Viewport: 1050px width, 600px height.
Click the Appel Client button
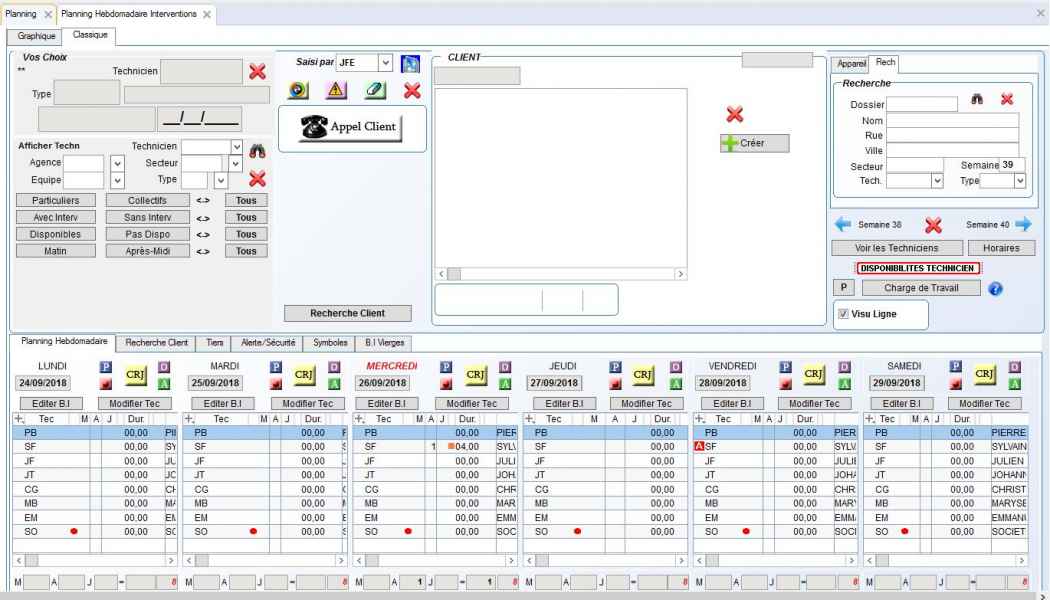click(x=351, y=127)
